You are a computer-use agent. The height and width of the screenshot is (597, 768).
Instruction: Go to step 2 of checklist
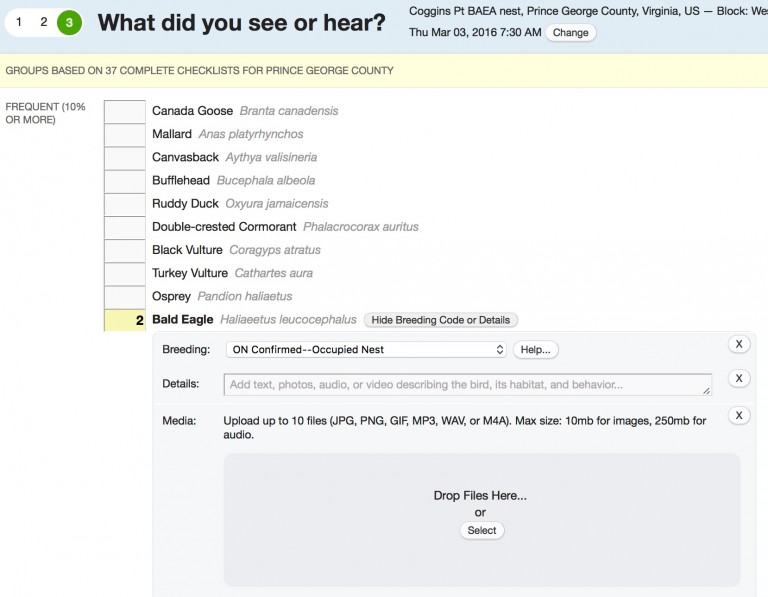43,22
